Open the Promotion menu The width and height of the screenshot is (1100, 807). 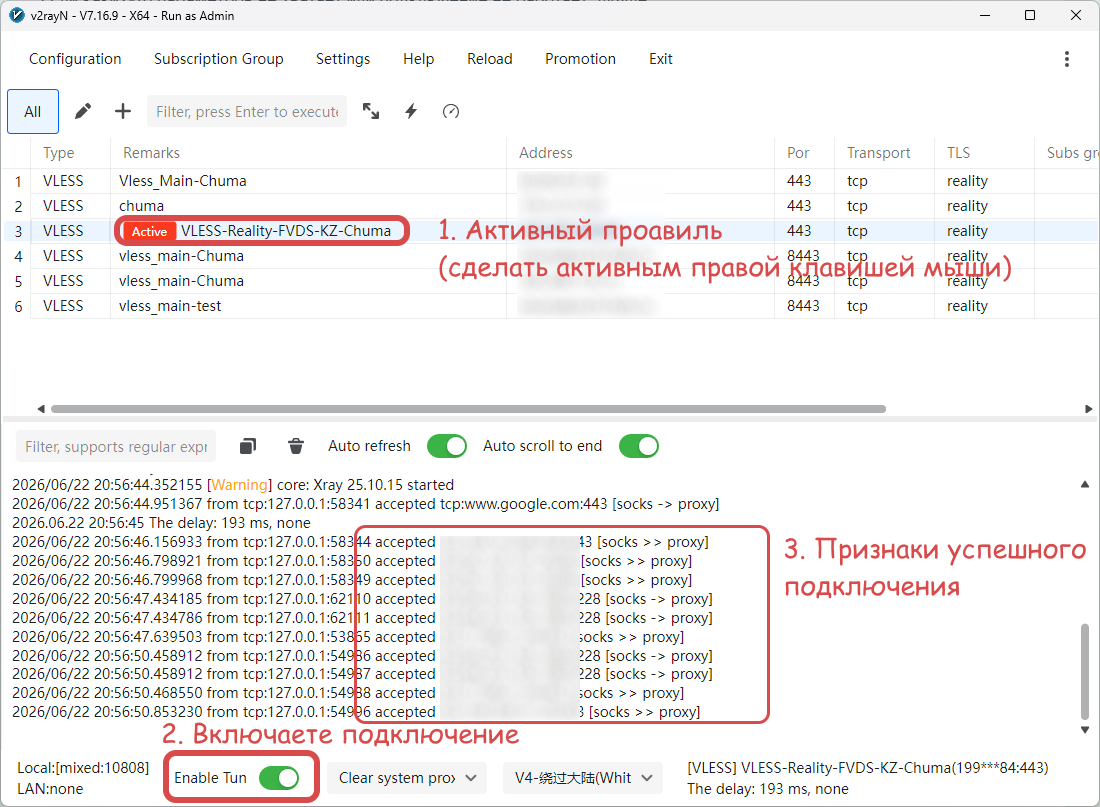point(580,59)
